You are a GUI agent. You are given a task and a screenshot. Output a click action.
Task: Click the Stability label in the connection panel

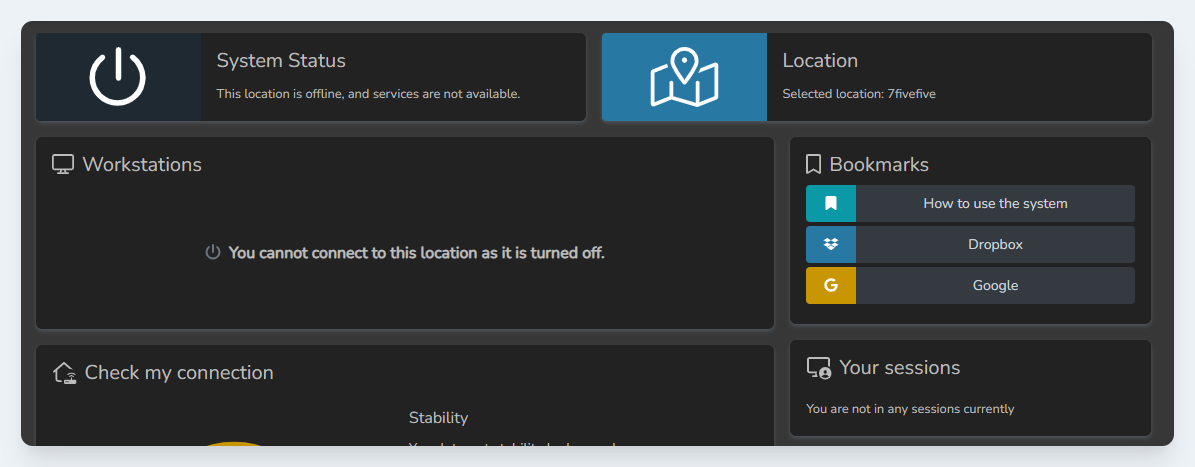click(438, 418)
